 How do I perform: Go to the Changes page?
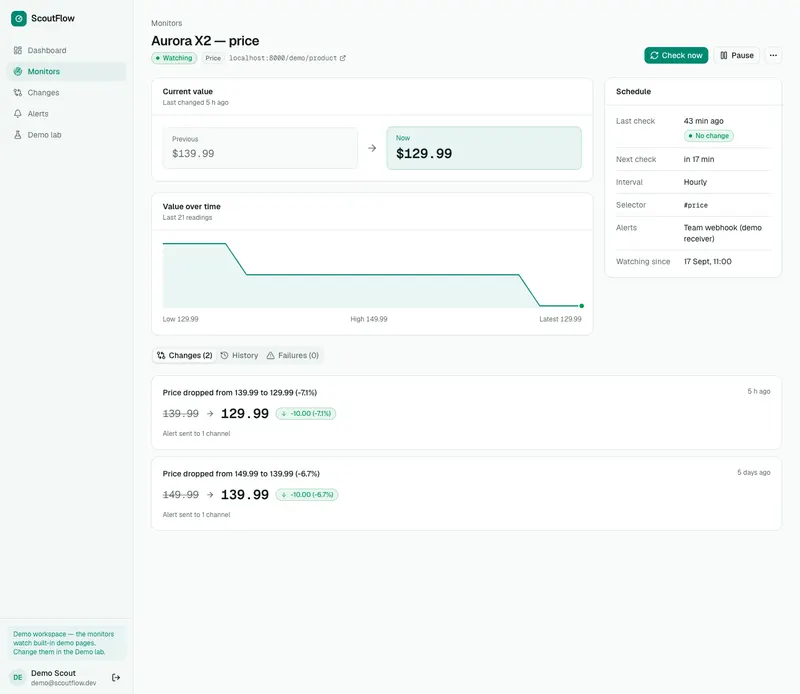tap(66, 93)
